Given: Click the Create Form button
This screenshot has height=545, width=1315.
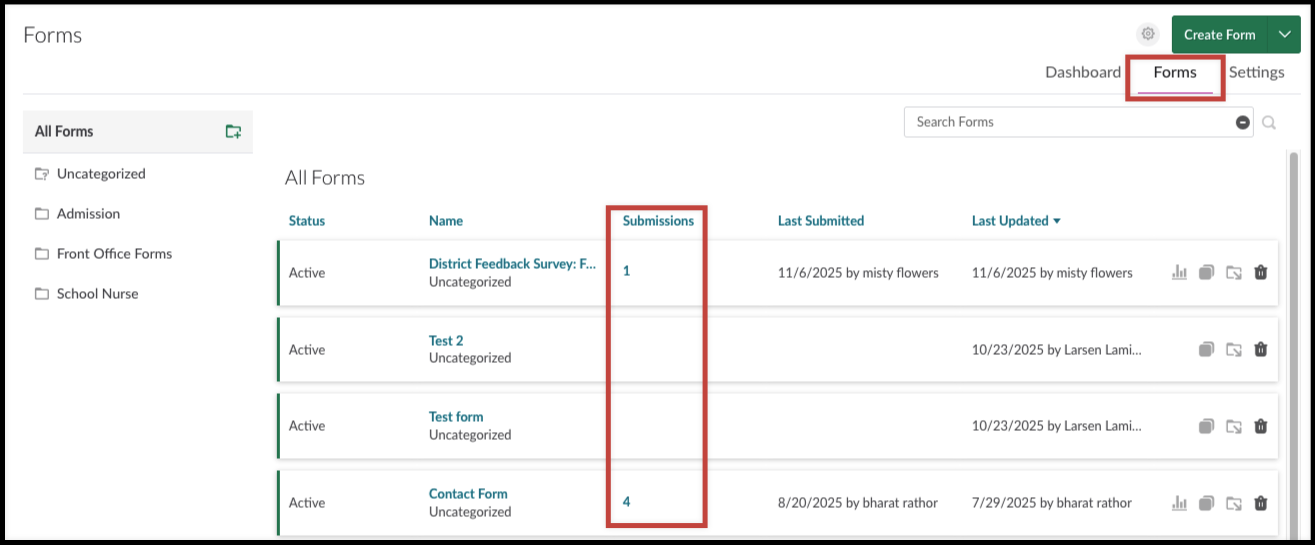Looking at the screenshot, I should (x=1220, y=34).
